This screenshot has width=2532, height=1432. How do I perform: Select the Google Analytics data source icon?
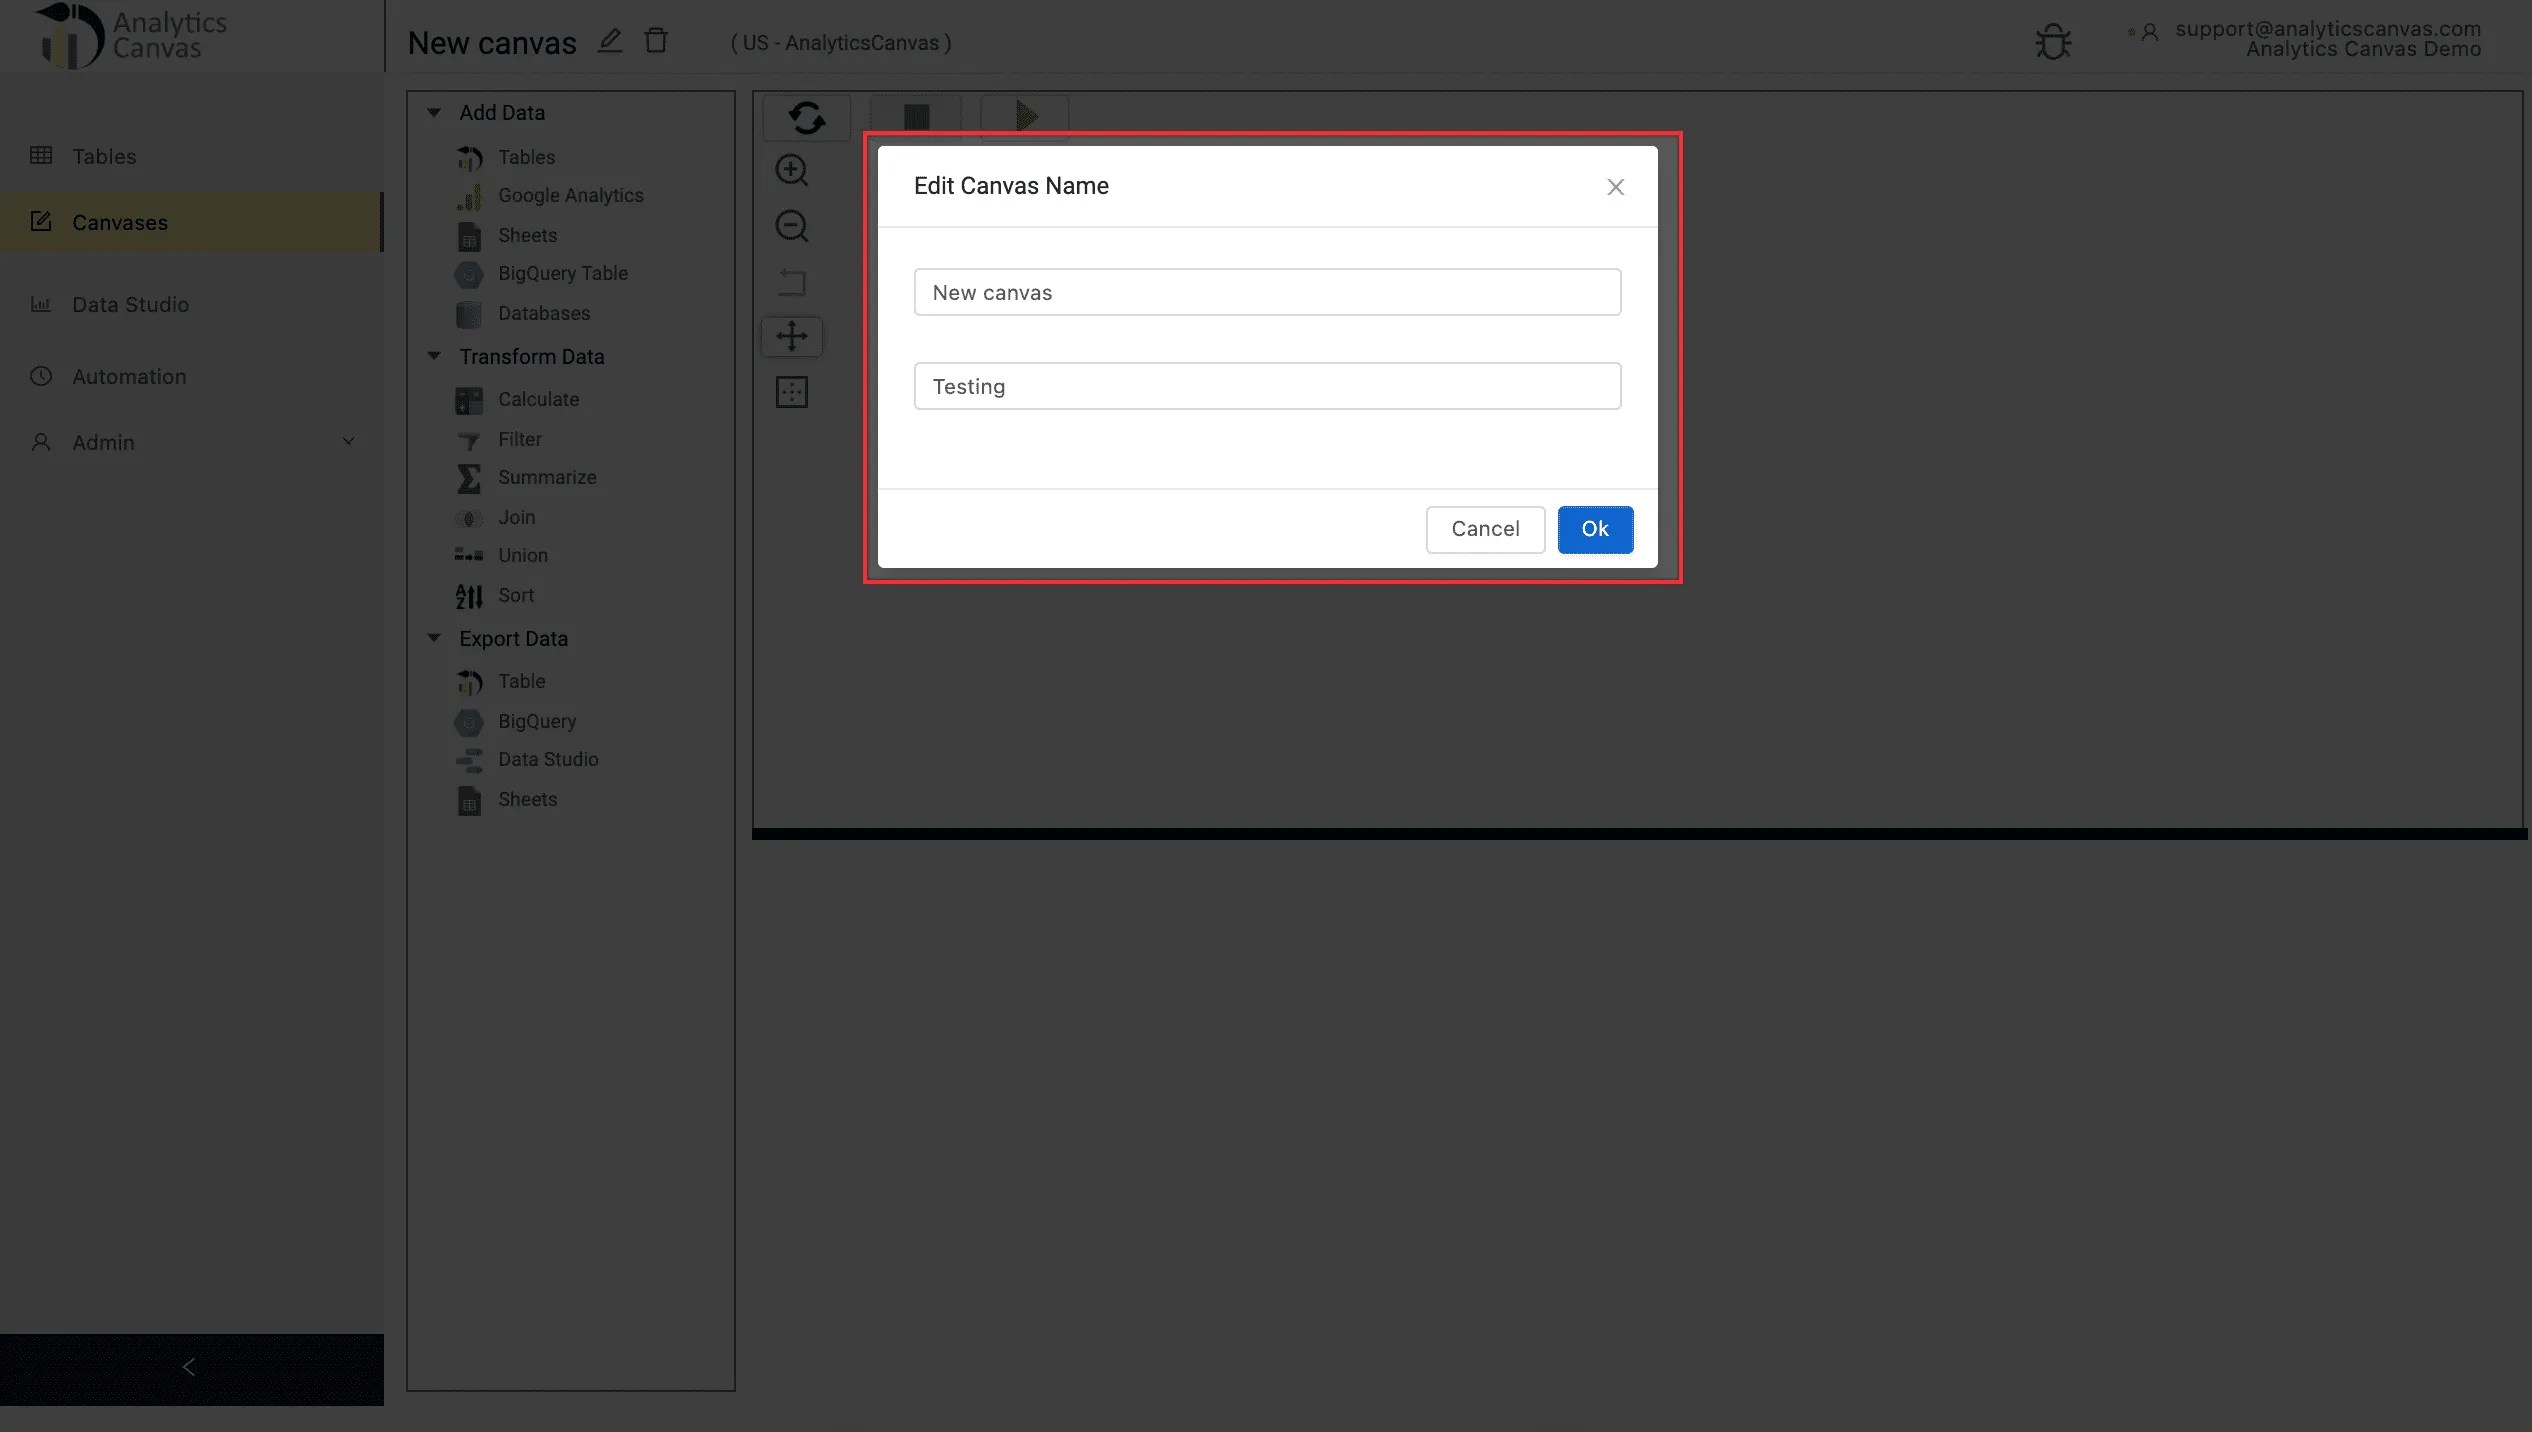468,196
